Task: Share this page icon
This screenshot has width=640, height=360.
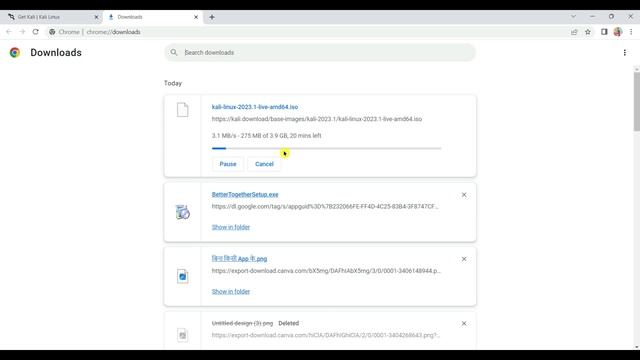Action: coord(574,32)
